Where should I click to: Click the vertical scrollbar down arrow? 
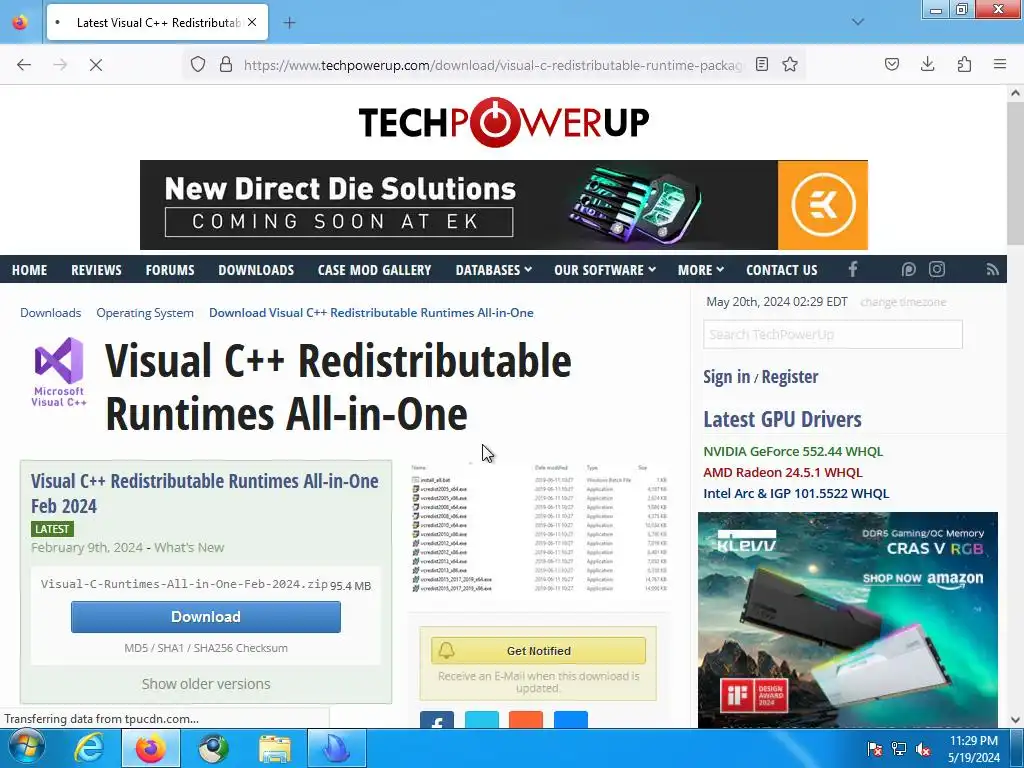pyautogui.click(x=1015, y=720)
